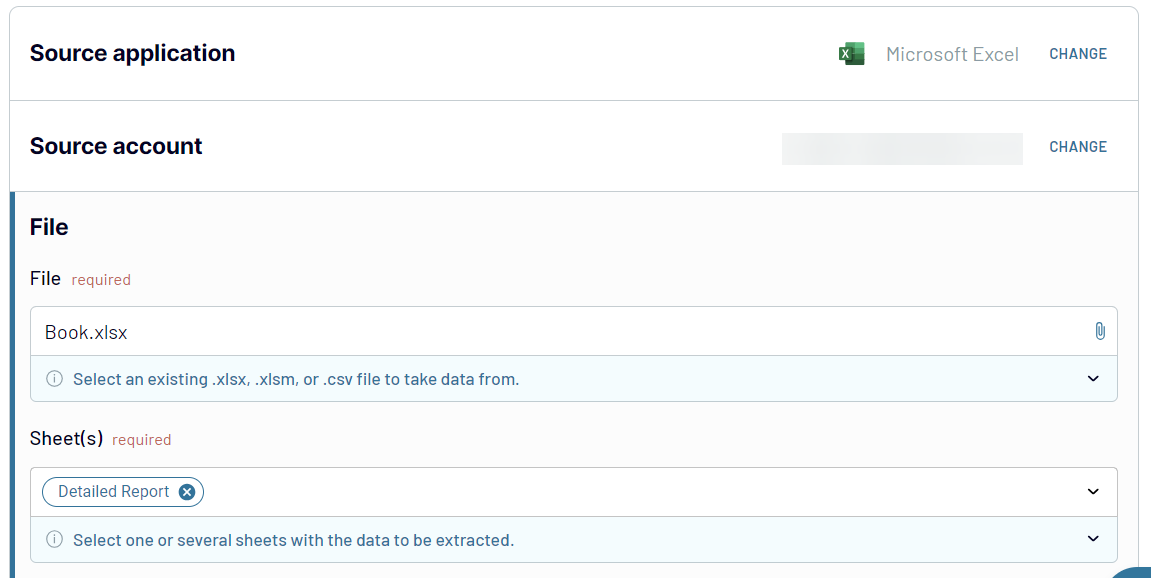Click the Source application heading
Viewport: 1151px width, 578px height.
coord(132,54)
